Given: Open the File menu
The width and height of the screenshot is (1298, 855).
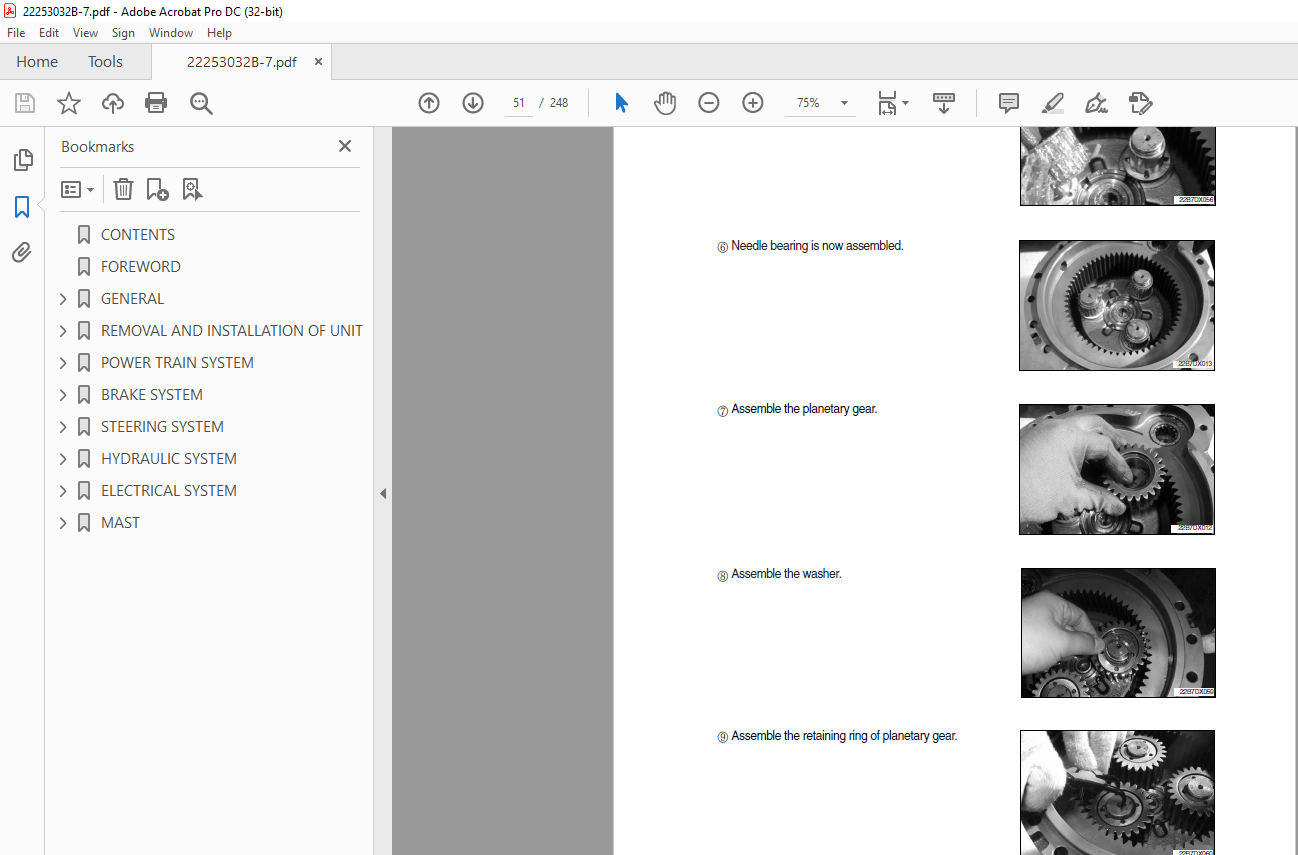Looking at the screenshot, I should coord(16,33).
